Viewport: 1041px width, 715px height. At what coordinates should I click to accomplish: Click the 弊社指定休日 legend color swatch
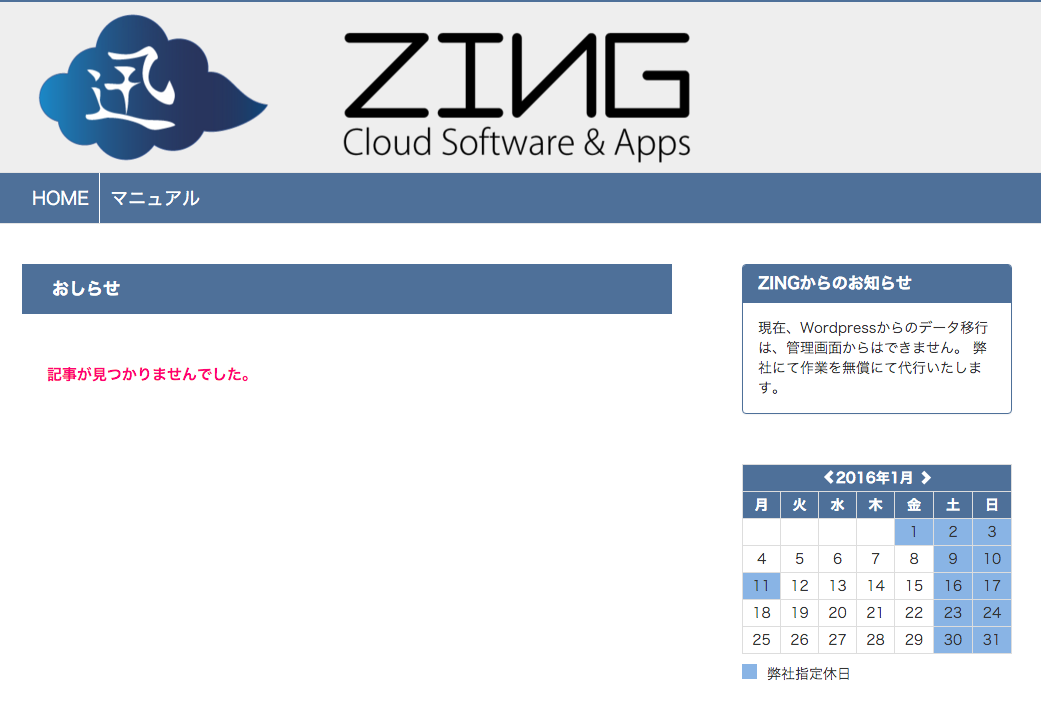point(750,672)
